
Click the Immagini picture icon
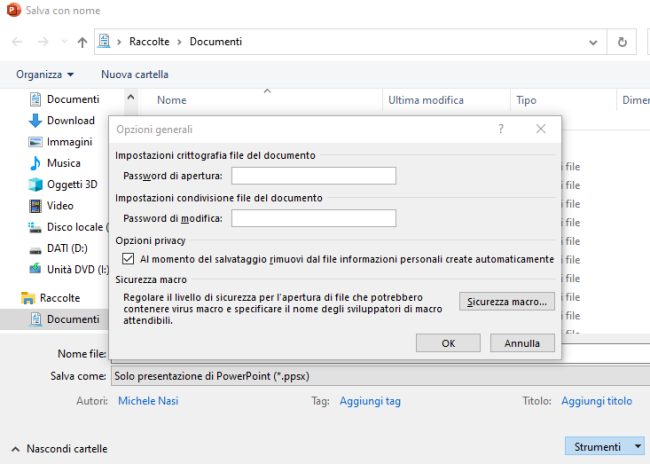[35, 142]
